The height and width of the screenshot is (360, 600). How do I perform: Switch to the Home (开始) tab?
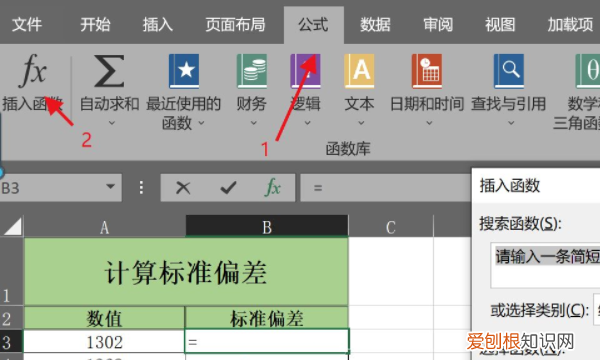pos(95,25)
